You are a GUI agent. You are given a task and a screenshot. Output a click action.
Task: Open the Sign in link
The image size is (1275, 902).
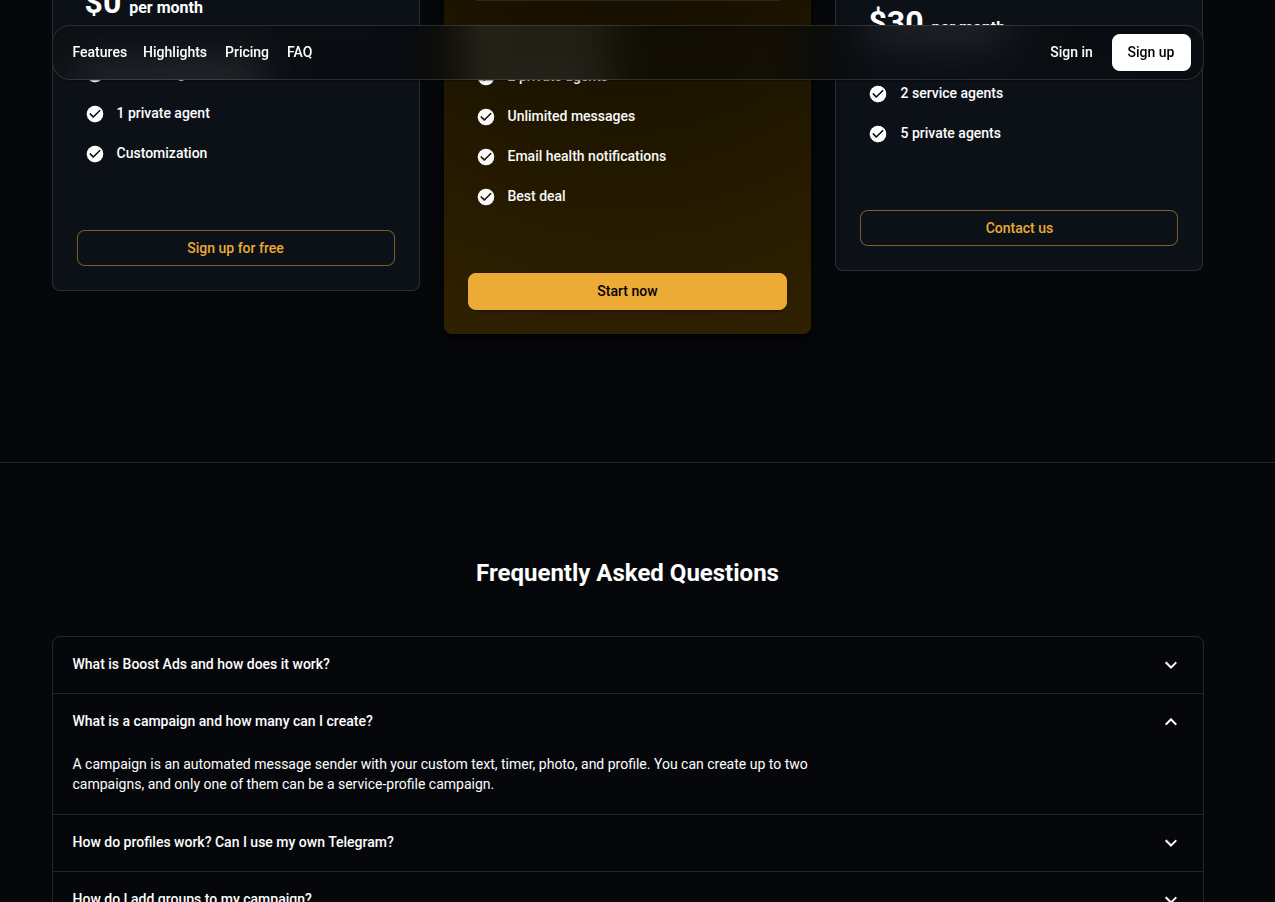click(x=1071, y=52)
